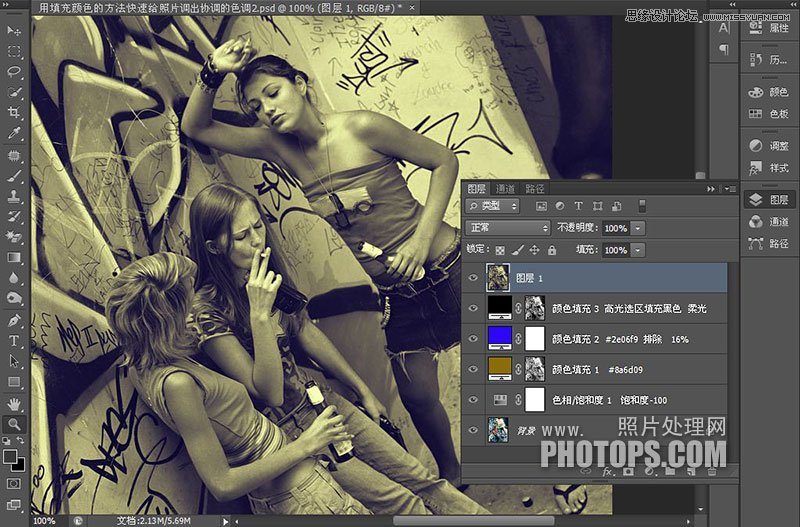This screenshot has width=800, height=527.
Task: Collapse the Layers panel with double arrows
Action: coord(711,189)
